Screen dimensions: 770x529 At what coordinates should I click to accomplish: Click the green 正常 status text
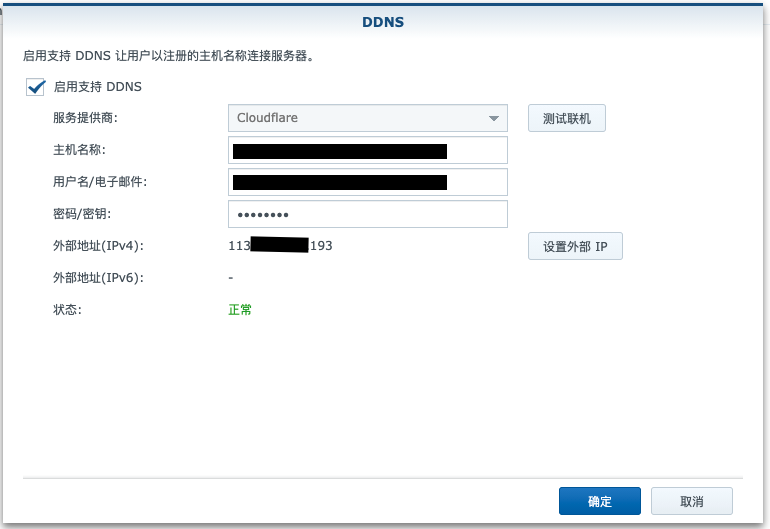(x=240, y=310)
